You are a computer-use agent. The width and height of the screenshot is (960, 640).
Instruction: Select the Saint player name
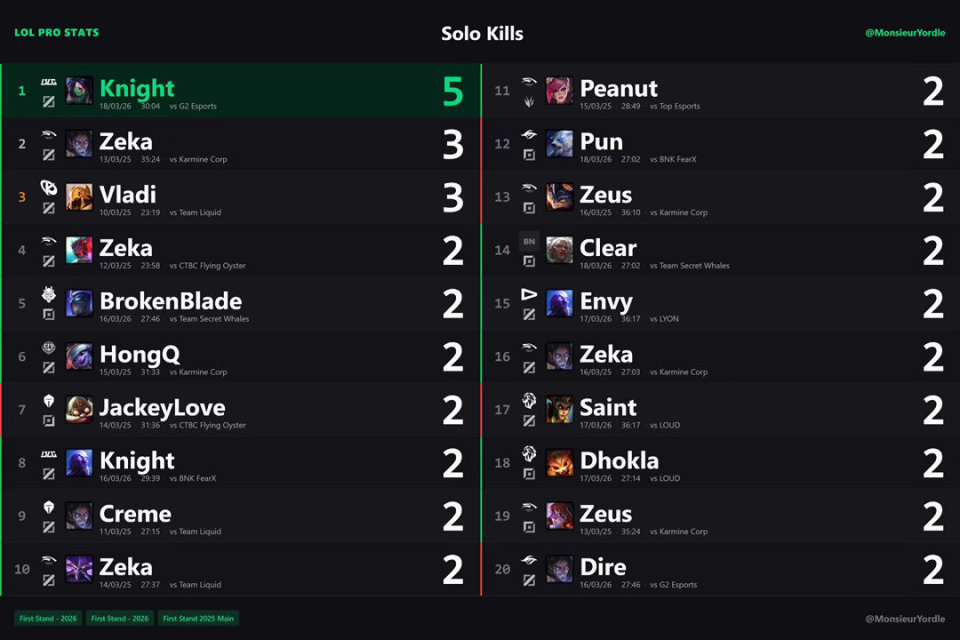608,407
